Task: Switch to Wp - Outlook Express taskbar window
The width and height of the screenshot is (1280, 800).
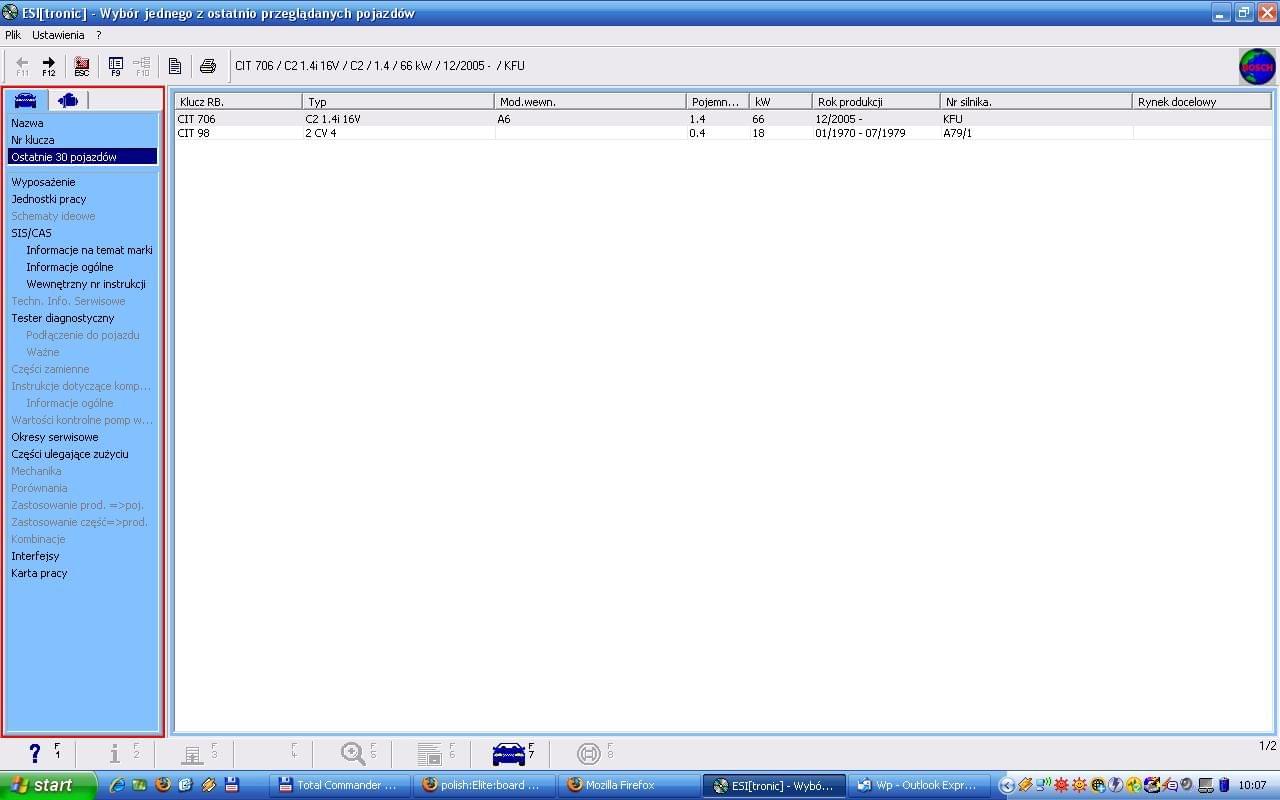Action: (920, 785)
